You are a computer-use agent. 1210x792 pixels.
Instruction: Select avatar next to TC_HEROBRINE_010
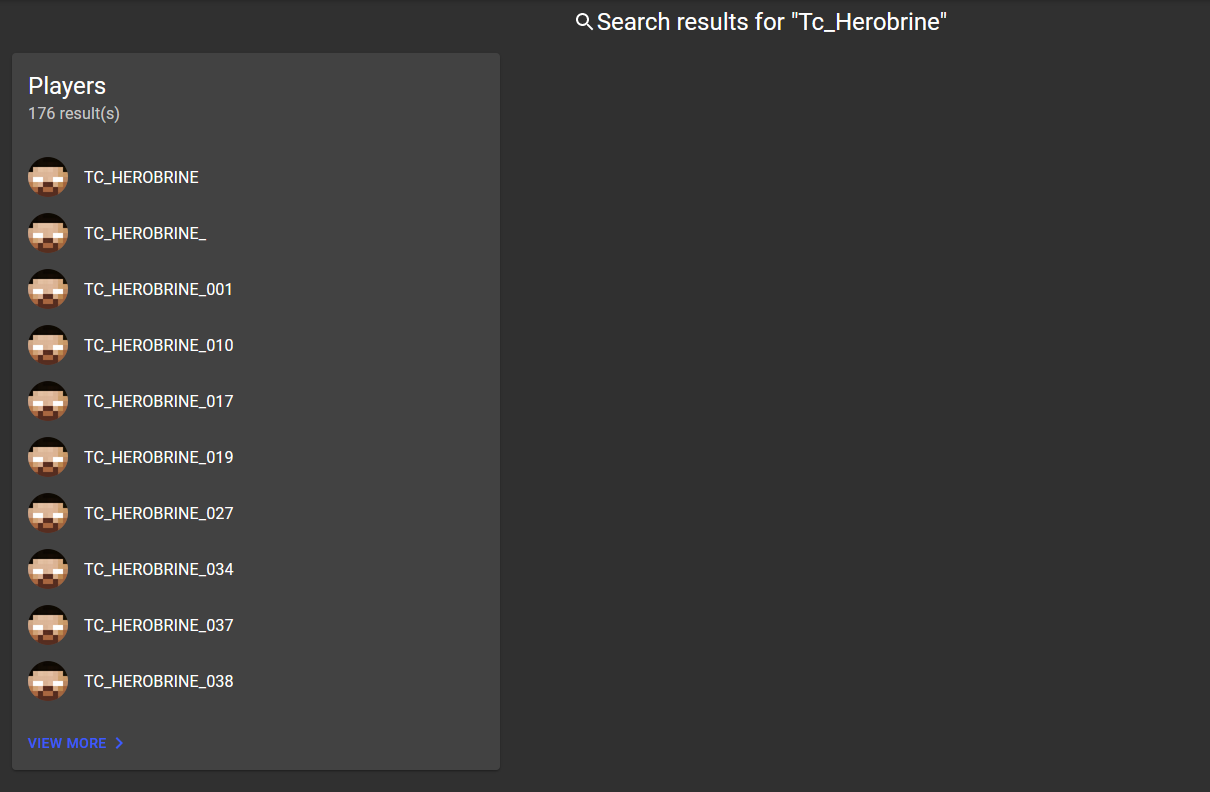pos(48,345)
